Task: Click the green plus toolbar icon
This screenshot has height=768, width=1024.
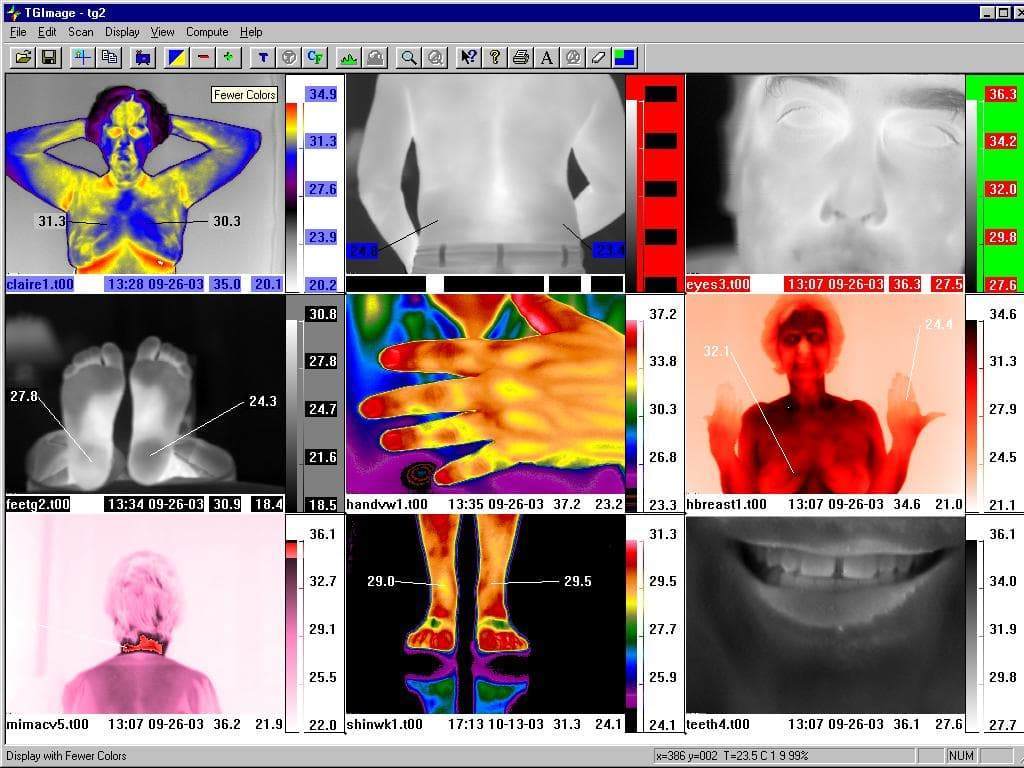Action: pyautogui.click(x=229, y=57)
